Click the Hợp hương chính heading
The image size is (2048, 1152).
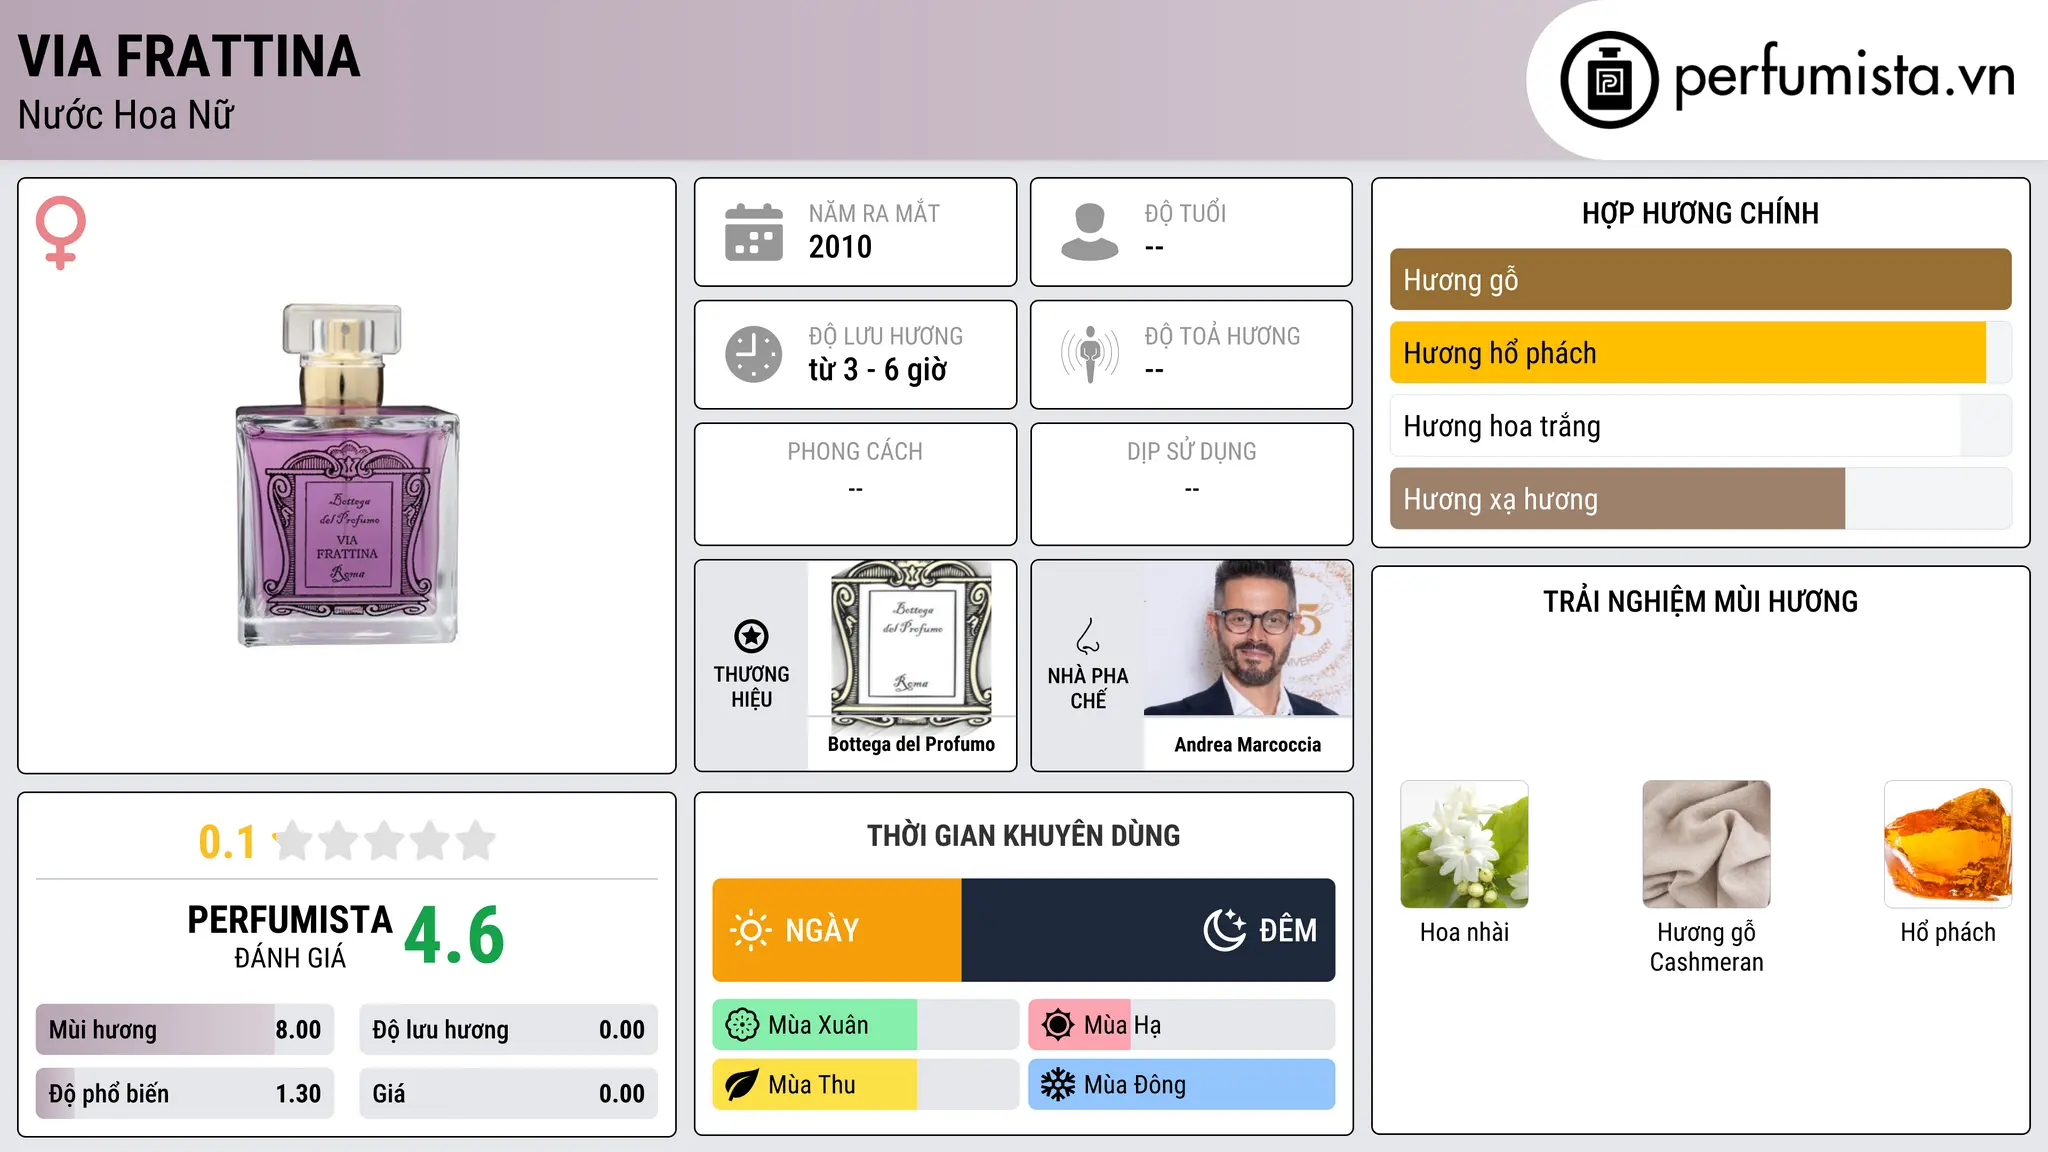1701,213
